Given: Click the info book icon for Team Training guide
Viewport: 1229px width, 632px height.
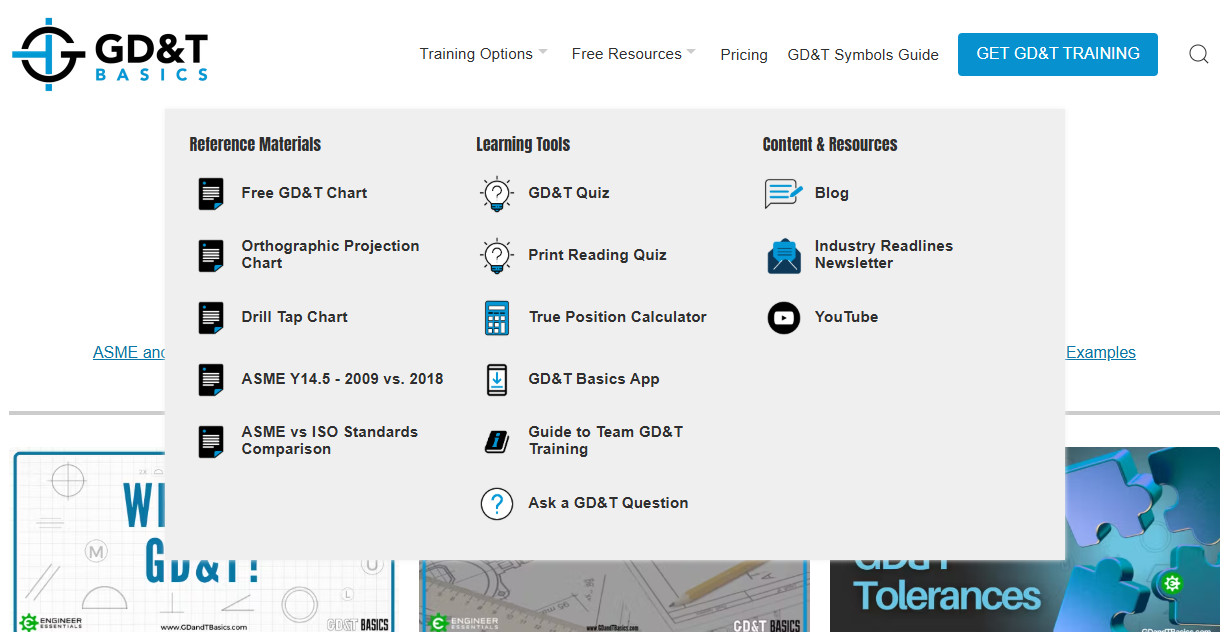Looking at the screenshot, I should tap(497, 441).
